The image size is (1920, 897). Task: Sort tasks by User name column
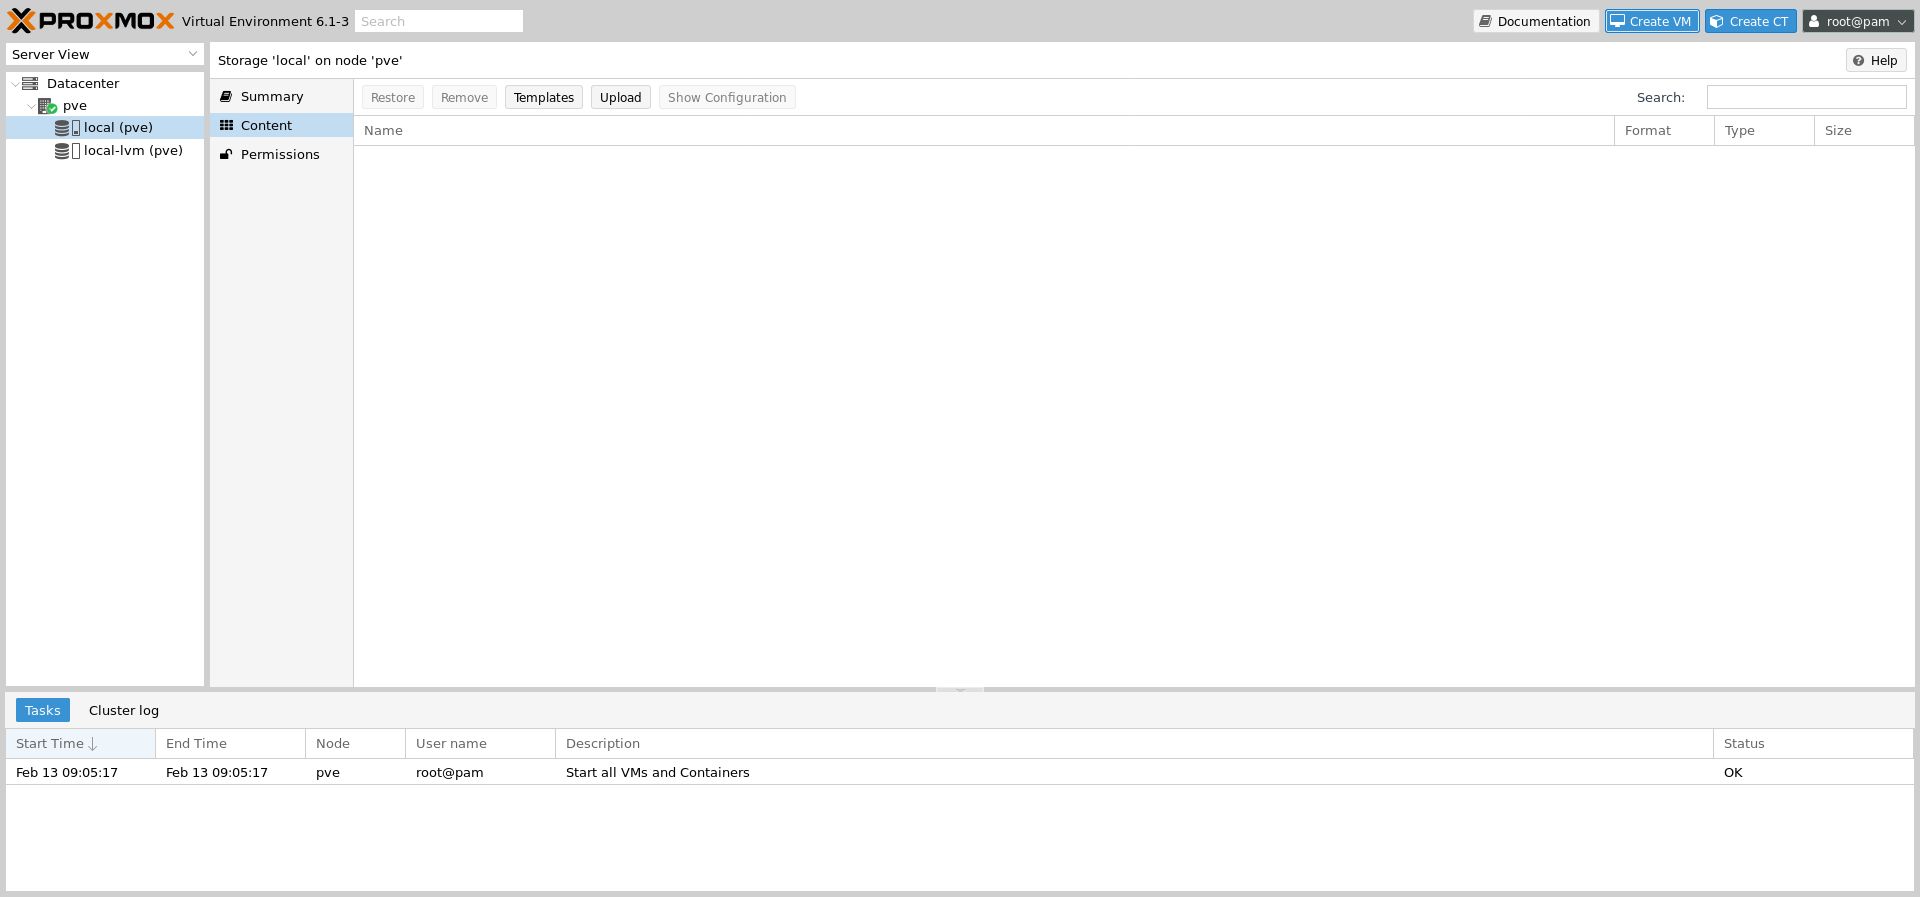point(480,744)
